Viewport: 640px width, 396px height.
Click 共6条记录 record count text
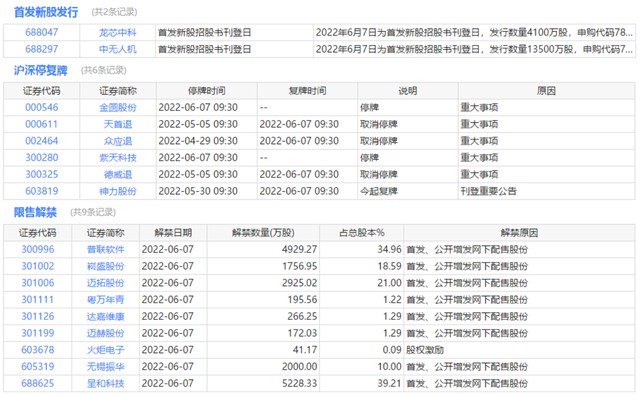point(104,70)
